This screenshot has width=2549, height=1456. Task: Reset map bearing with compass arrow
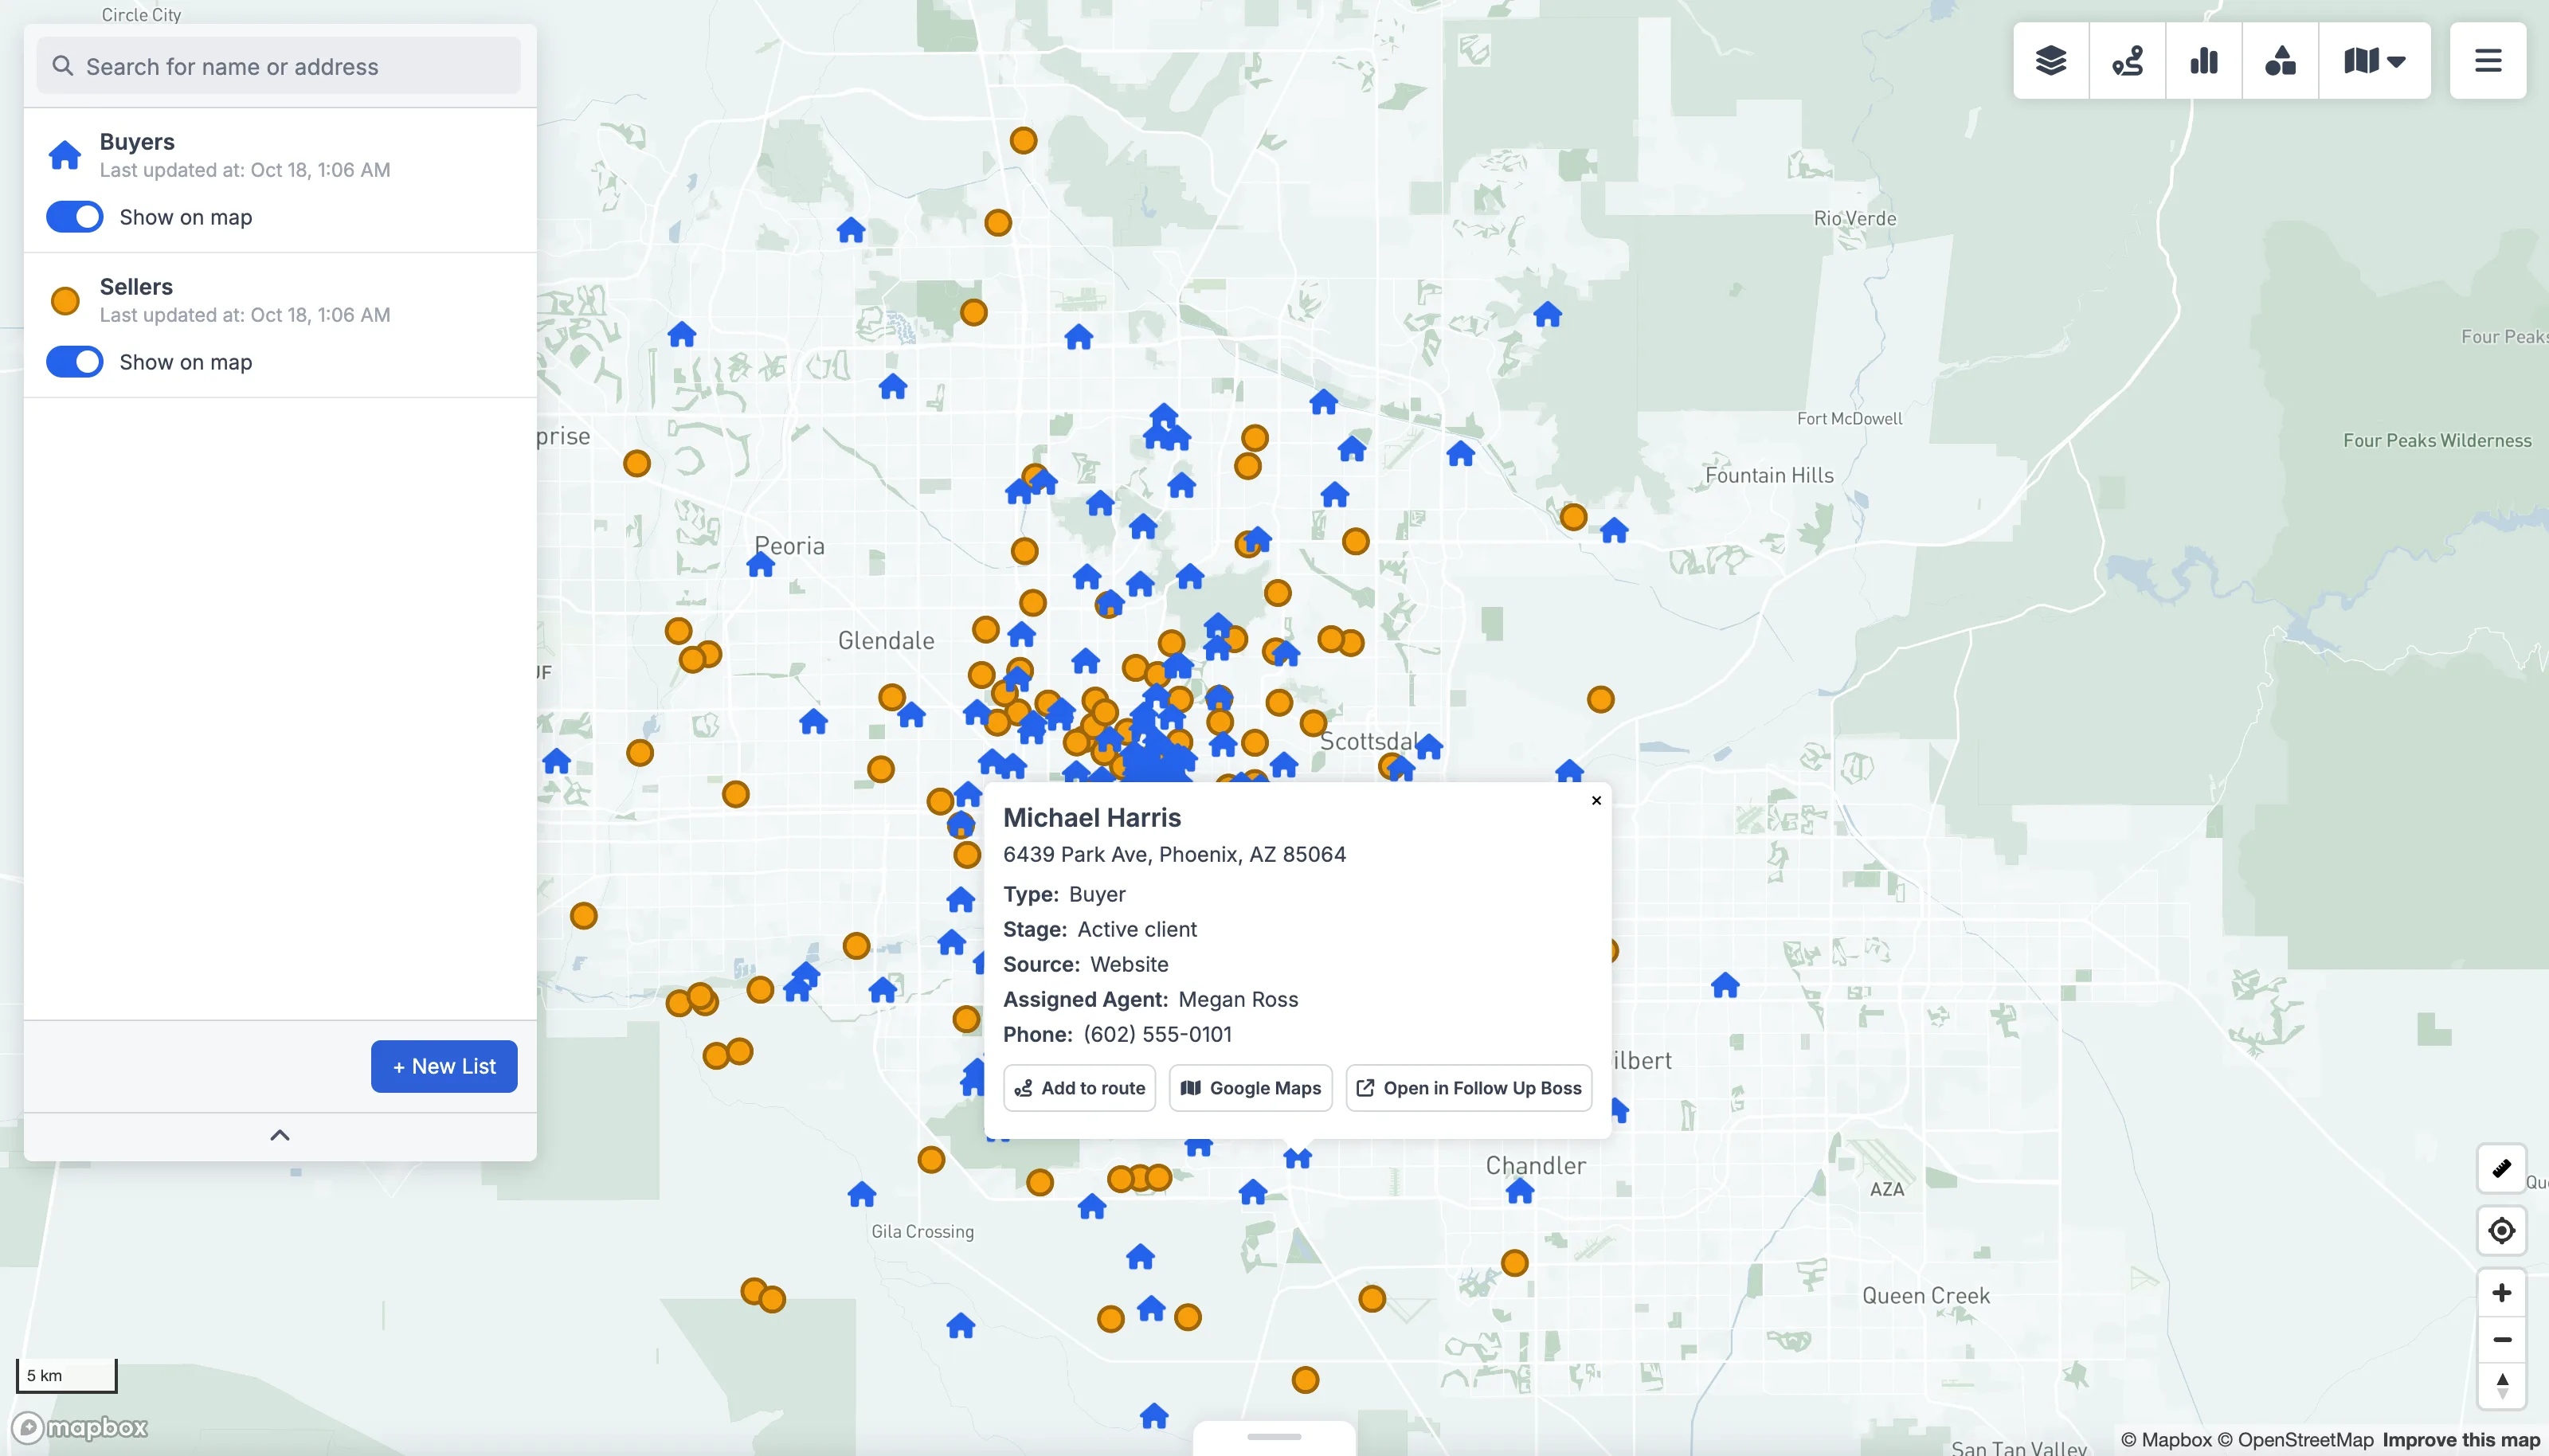click(x=2502, y=1385)
